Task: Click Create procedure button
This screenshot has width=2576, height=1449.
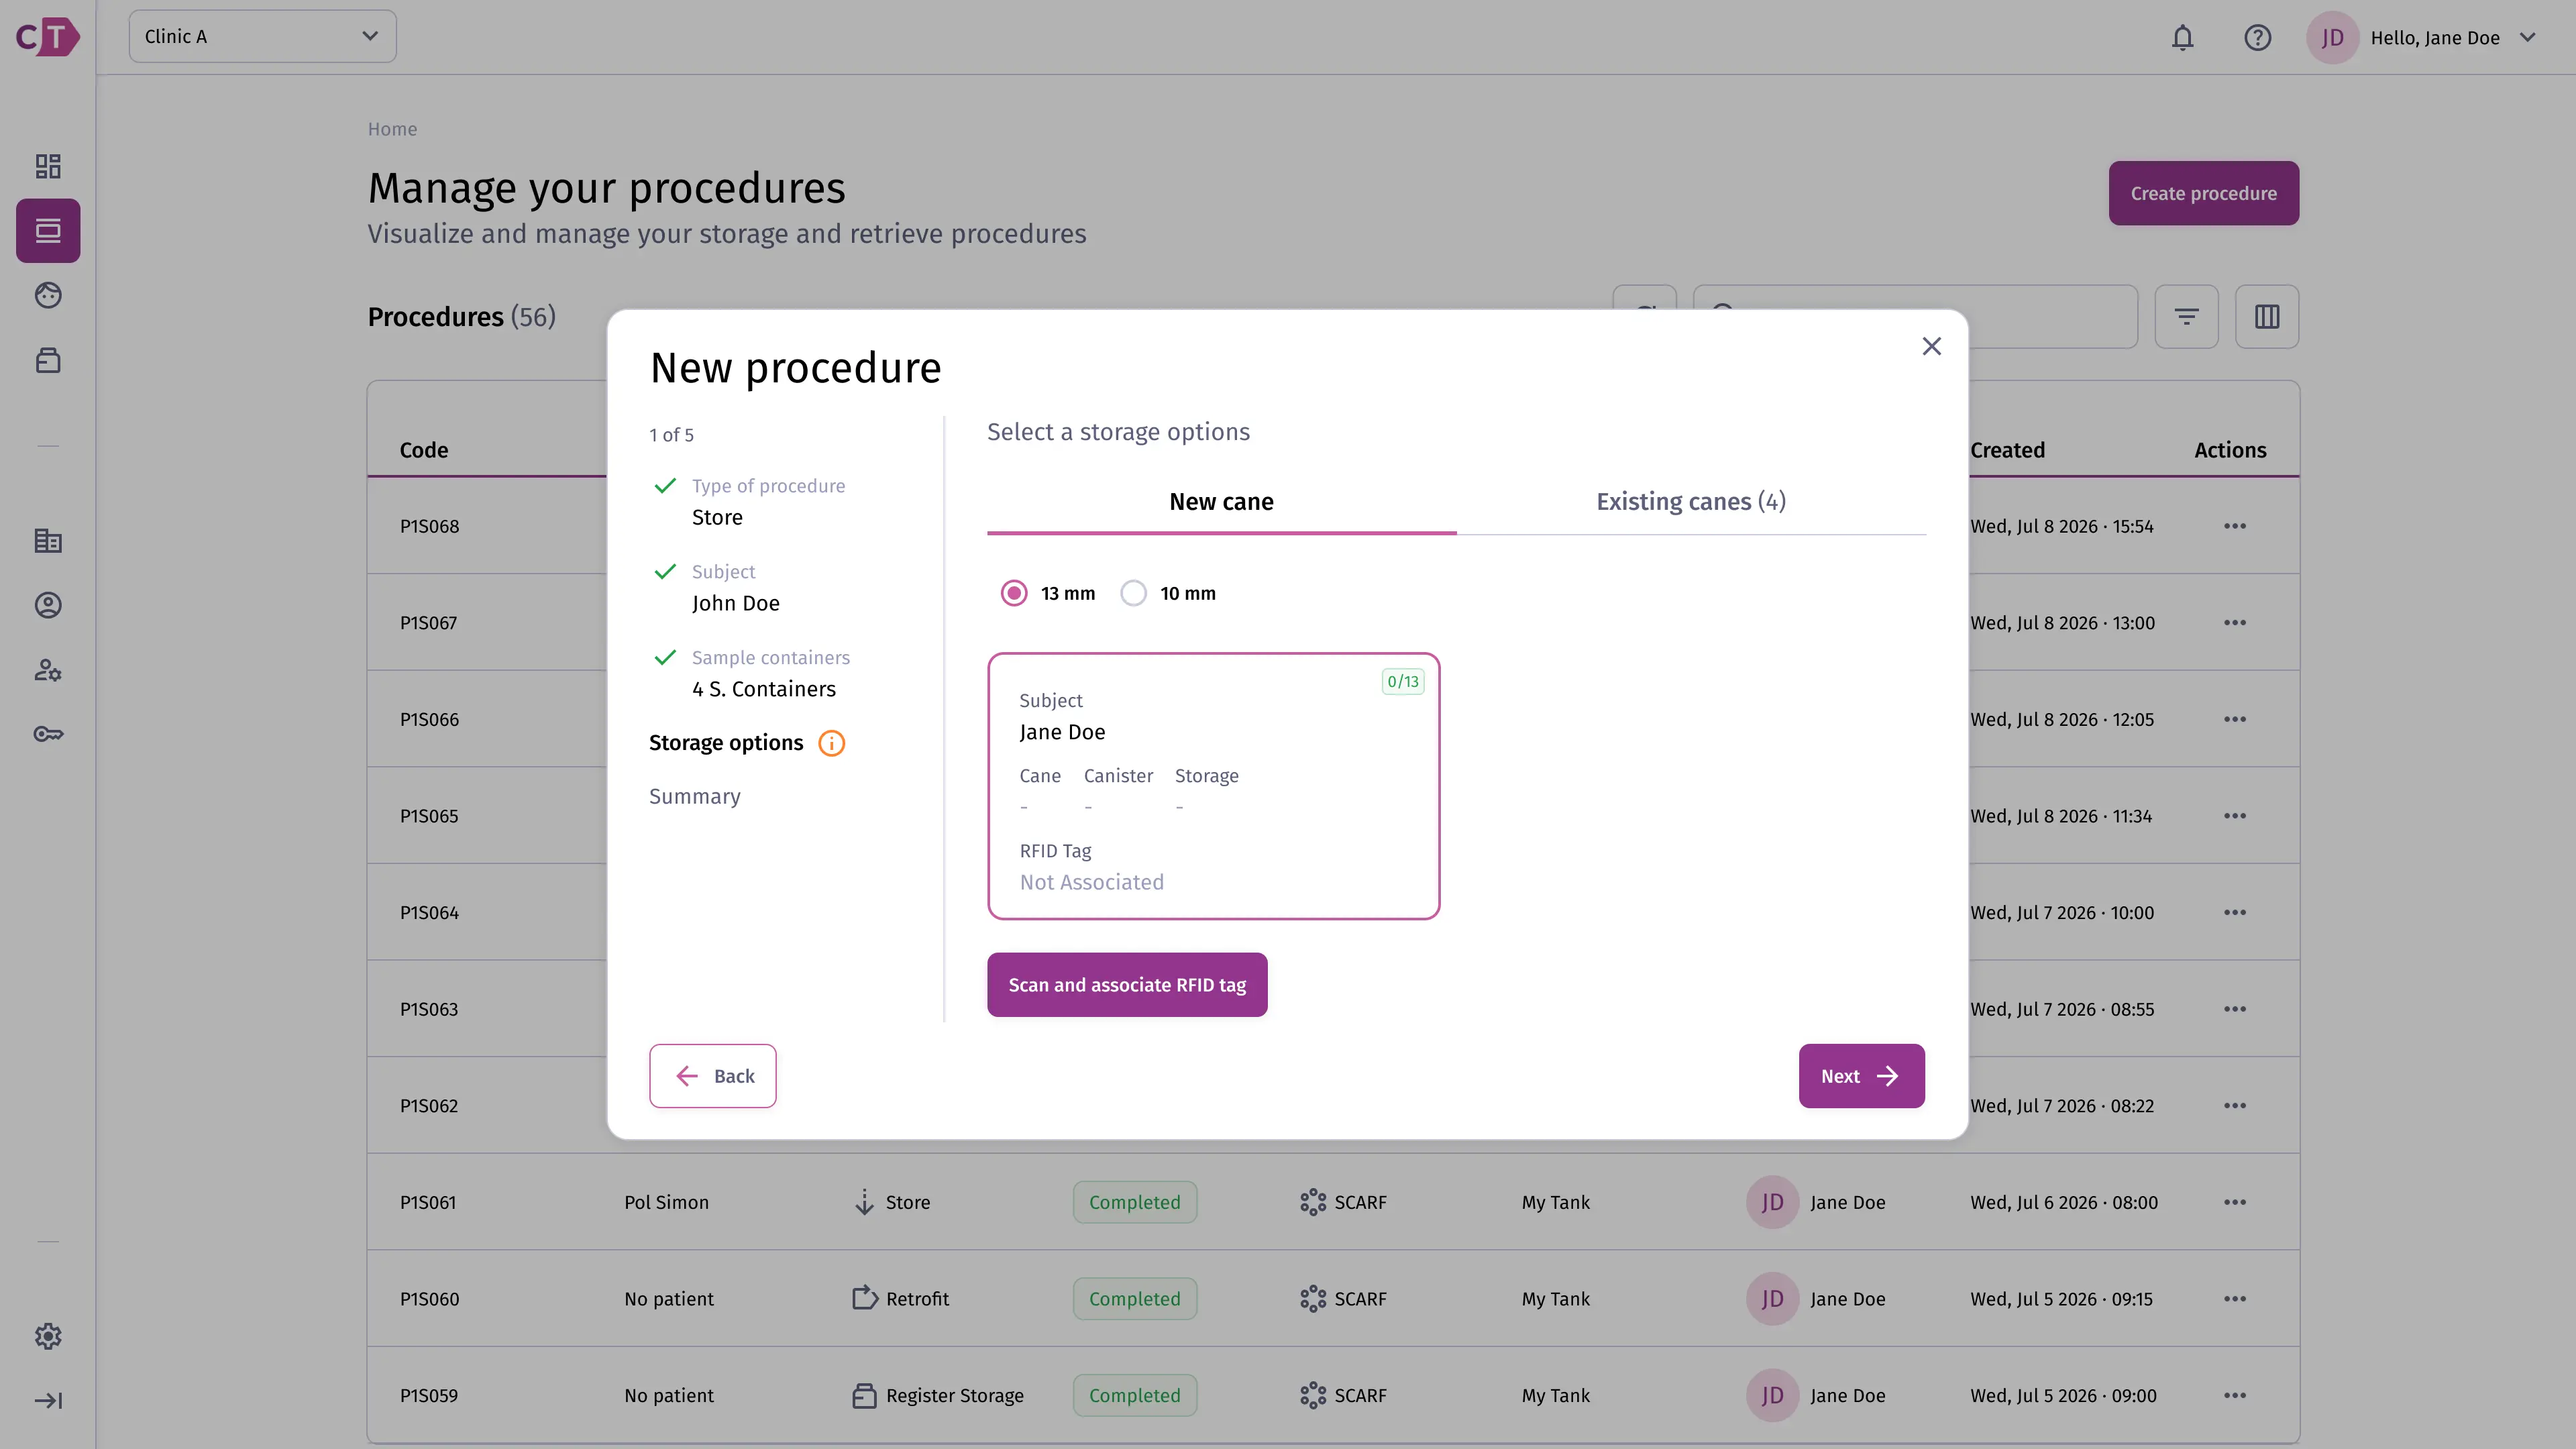Action: pyautogui.click(x=2204, y=193)
